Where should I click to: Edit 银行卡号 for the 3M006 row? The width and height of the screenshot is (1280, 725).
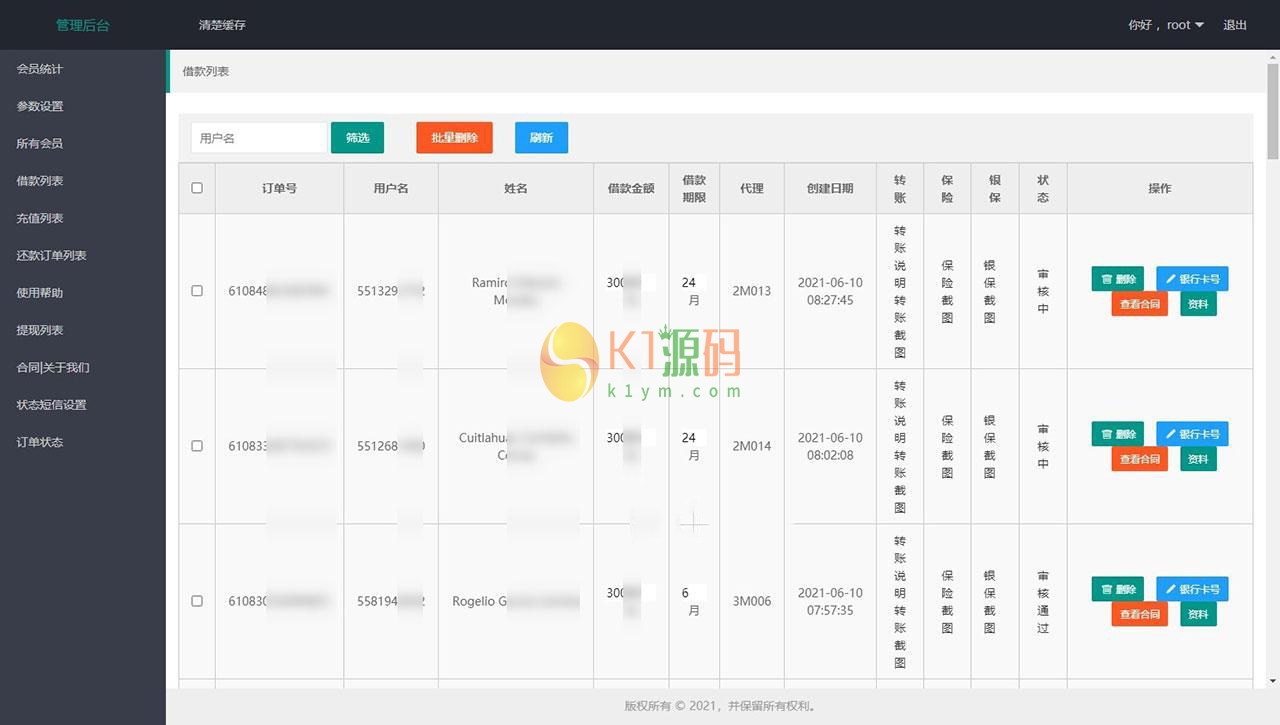(x=1192, y=590)
